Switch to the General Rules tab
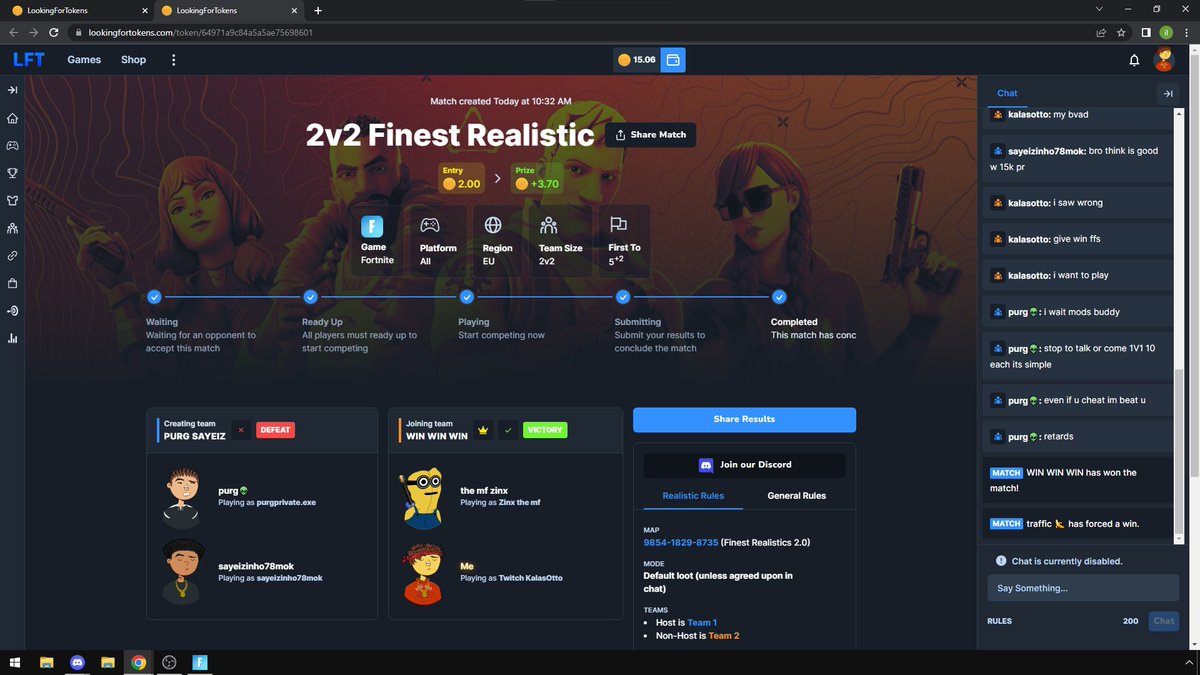The height and width of the screenshot is (675, 1200). (797, 495)
